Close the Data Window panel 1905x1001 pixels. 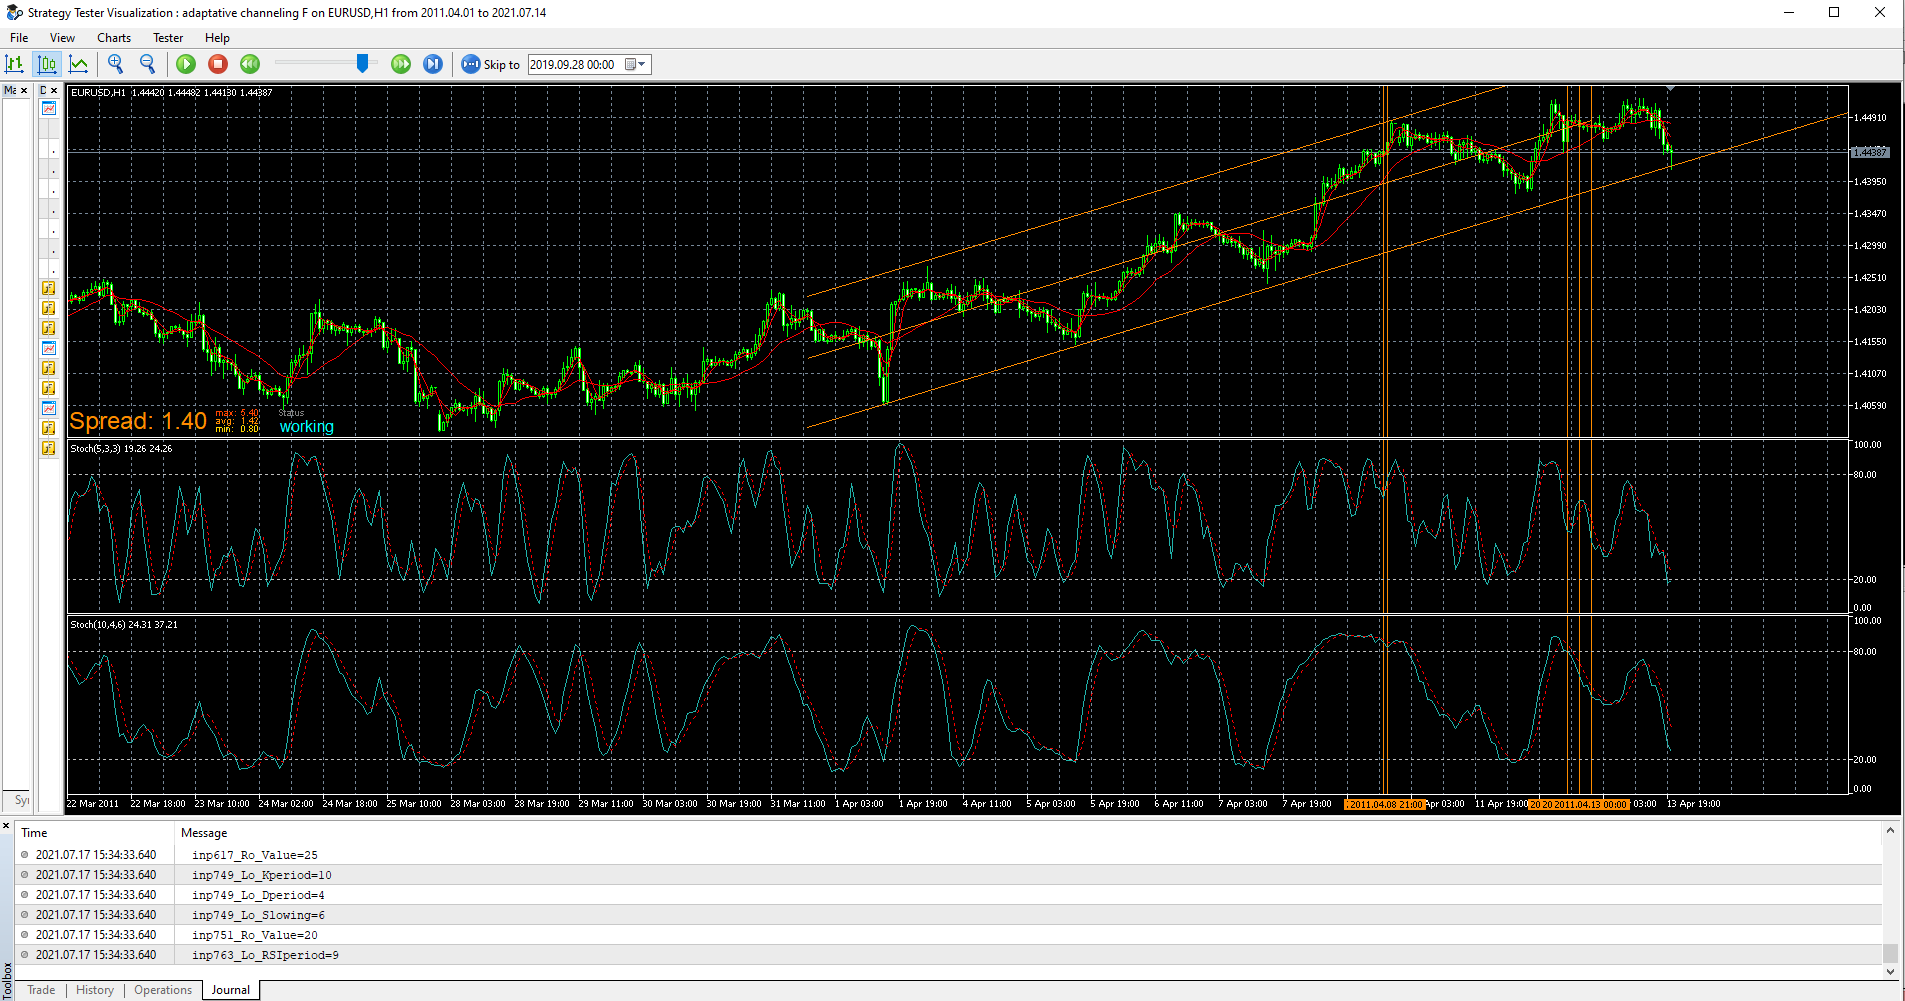[54, 91]
